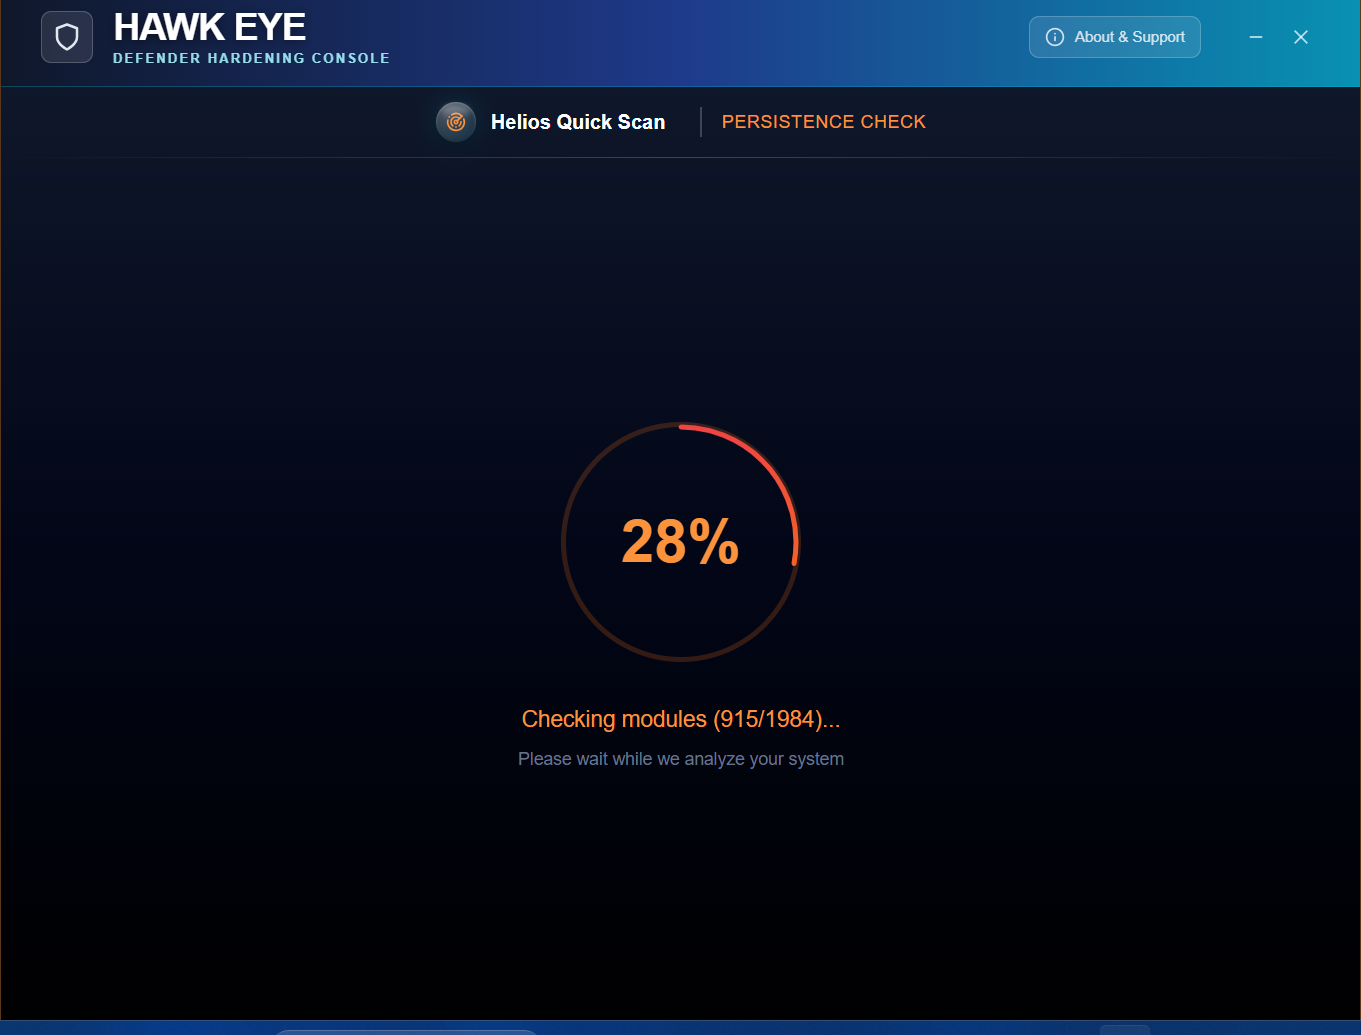Image resolution: width=1361 pixels, height=1035 pixels.
Task: Open the About & Support page
Action: [x=1115, y=37]
